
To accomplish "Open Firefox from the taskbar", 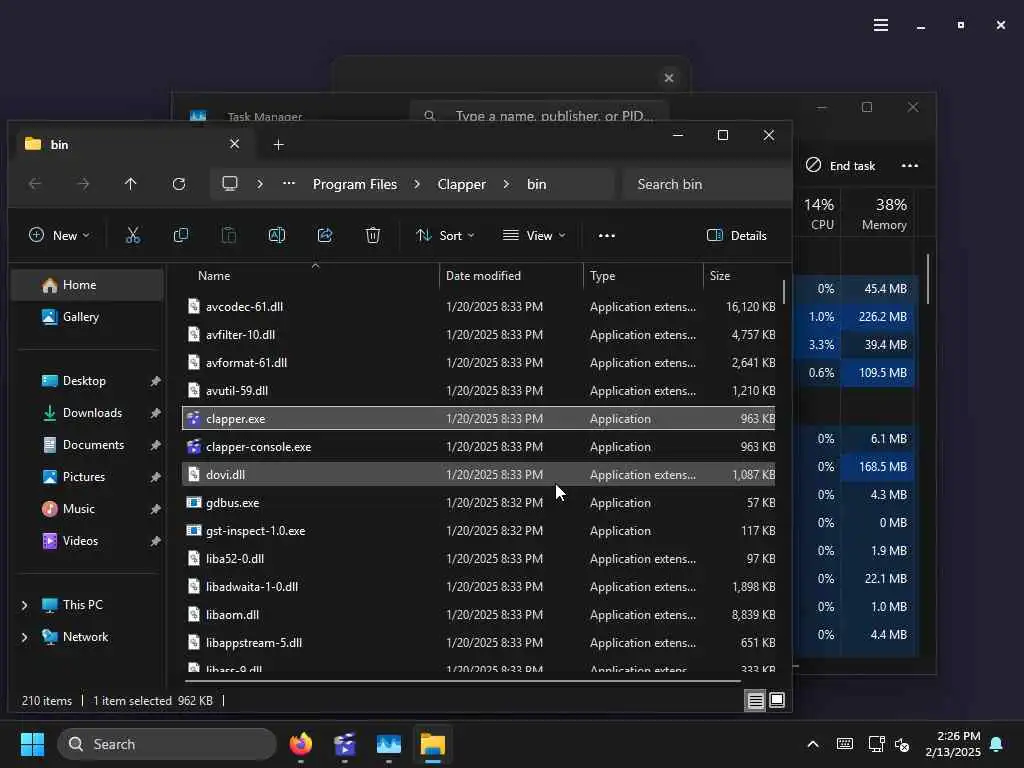I will pos(301,744).
